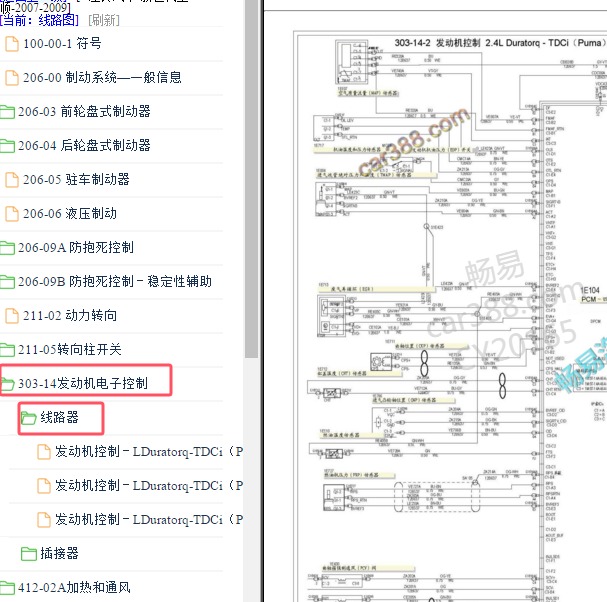Click the file icon of third 发动机控制 LDuratorq entry
This screenshot has height=602, width=607.
[43, 520]
